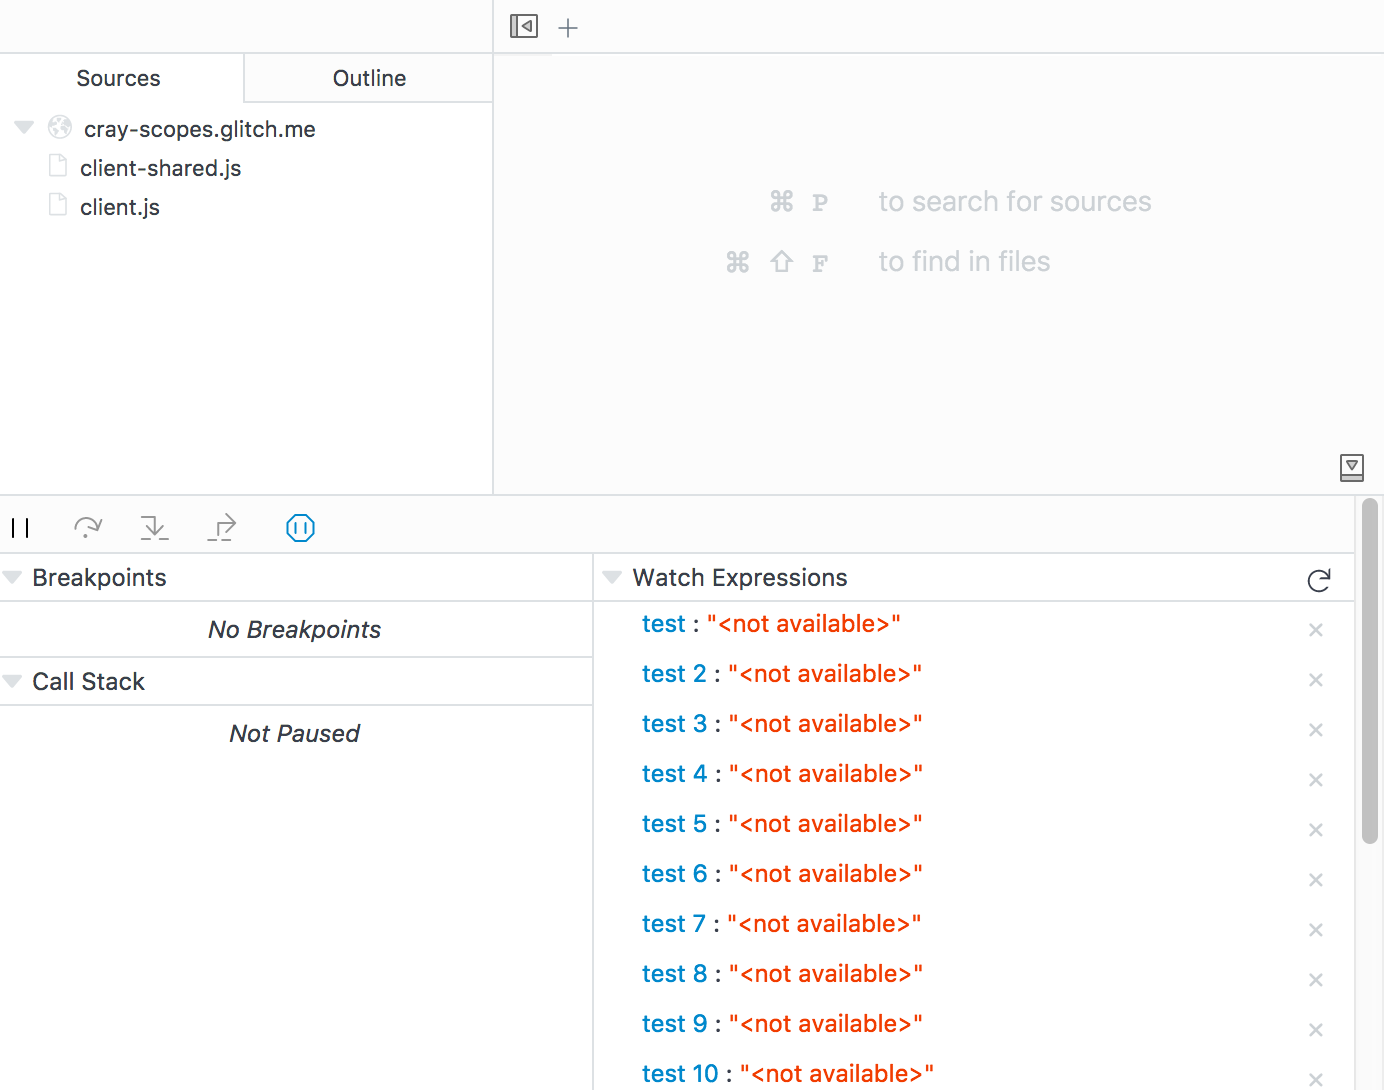Image resolution: width=1384 pixels, height=1090 pixels.
Task: Switch to the Outline tab
Action: [x=369, y=78]
